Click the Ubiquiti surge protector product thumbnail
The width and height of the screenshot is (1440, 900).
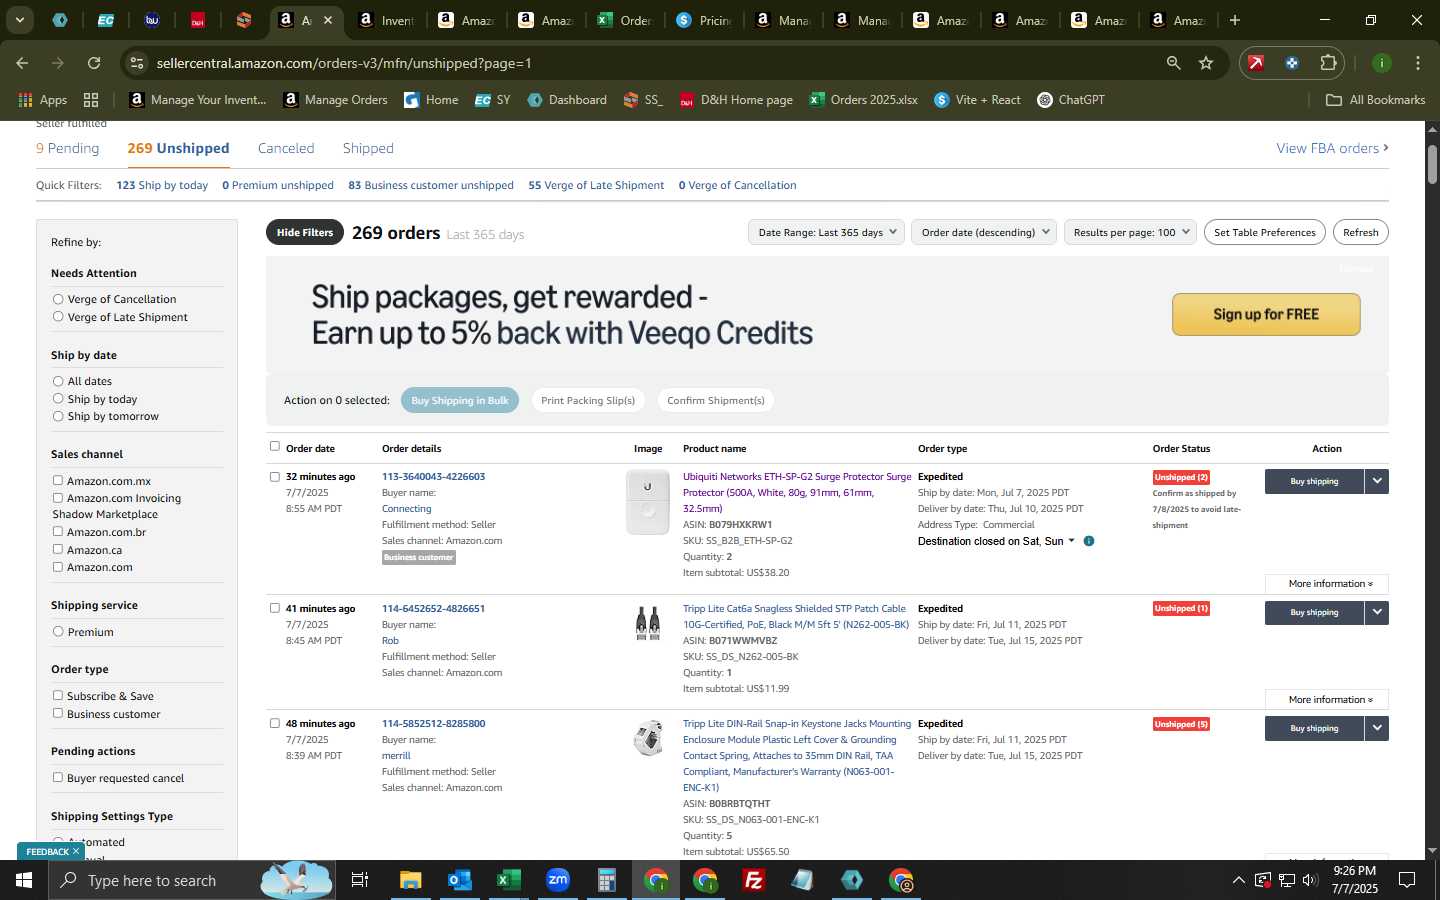pyautogui.click(x=648, y=502)
